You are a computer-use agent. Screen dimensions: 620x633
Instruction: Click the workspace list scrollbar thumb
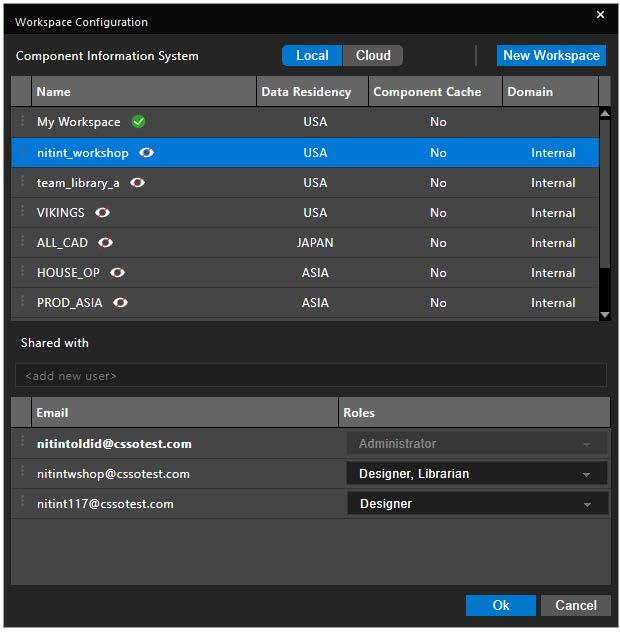pyautogui.click(x=605, y=194)
